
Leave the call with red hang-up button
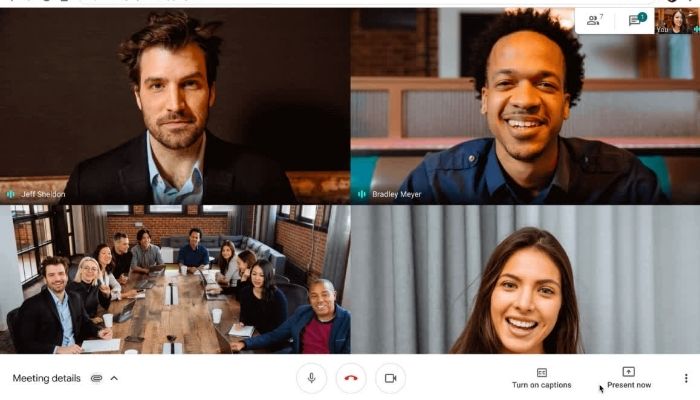[x=351, y=378]
